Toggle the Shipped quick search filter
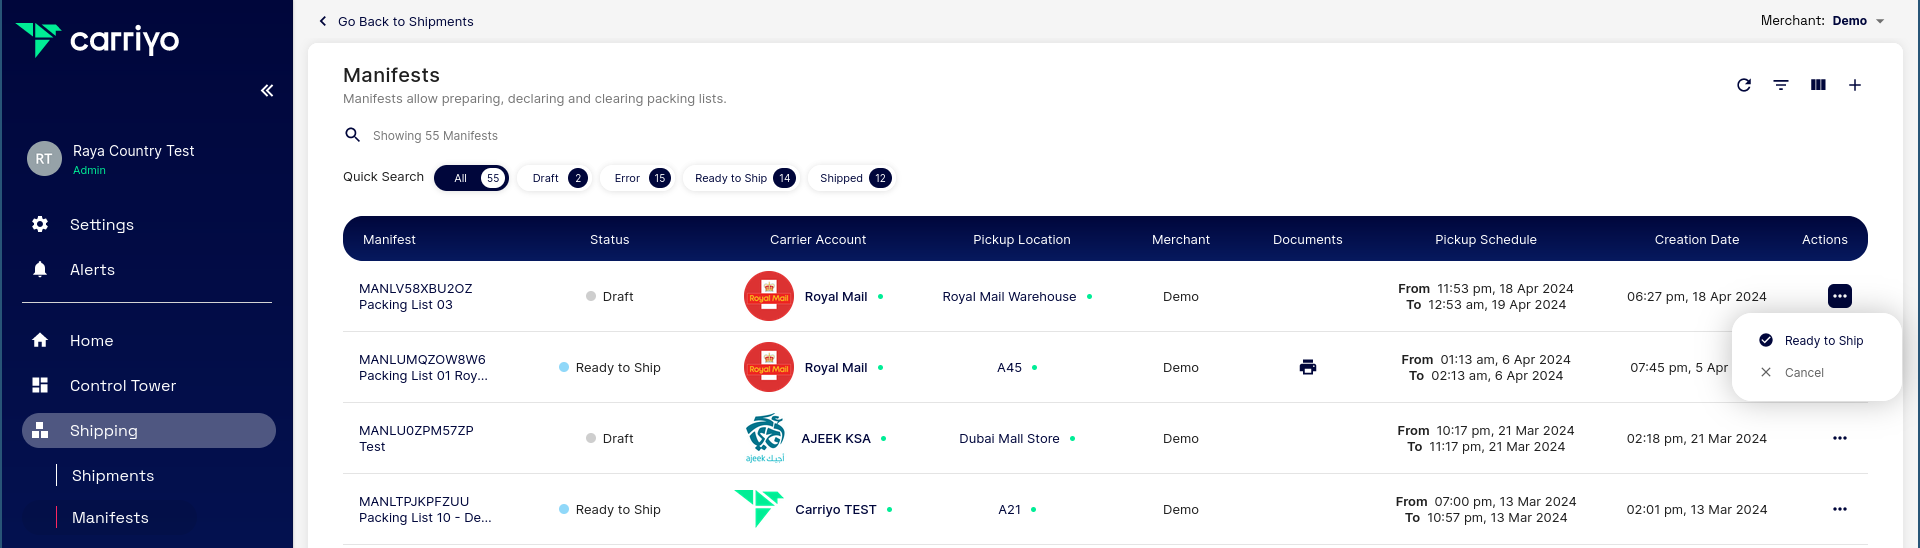Image resolution: width=1920 pixels, height=548 pixels. click(x=850, y=178)
